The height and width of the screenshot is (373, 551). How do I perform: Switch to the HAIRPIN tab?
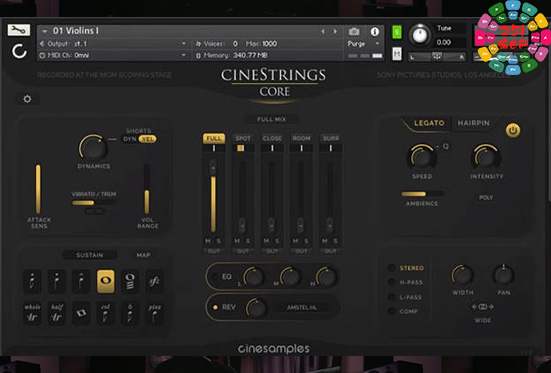473,123
